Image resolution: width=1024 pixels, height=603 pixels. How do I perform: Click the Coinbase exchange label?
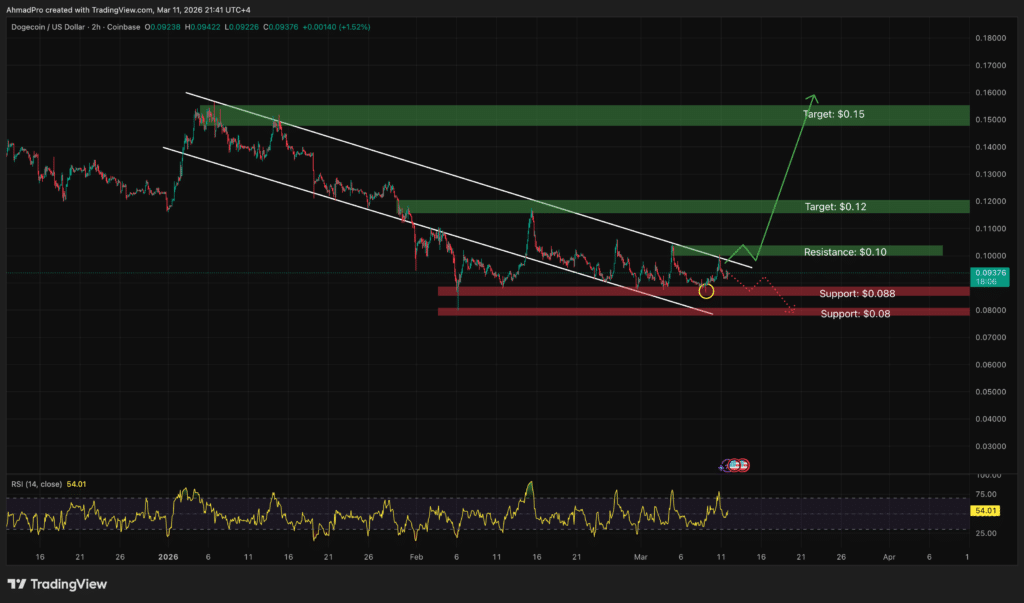click(x=122, y=26)
